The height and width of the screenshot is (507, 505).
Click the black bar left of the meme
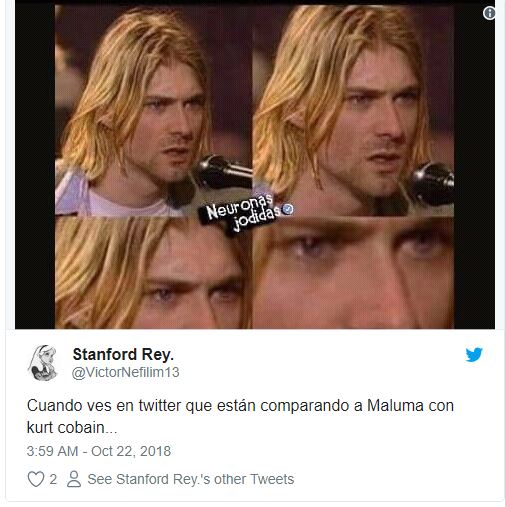pyautogui.click(x=35, y=167)
